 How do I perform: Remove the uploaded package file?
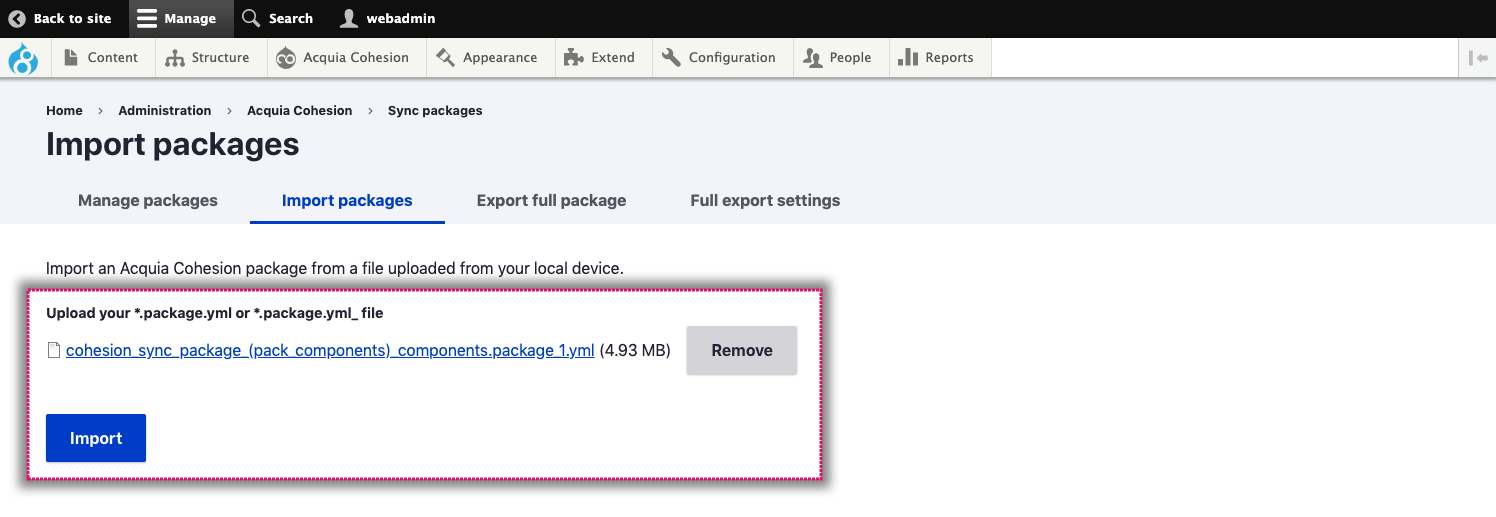pos(742,350)
